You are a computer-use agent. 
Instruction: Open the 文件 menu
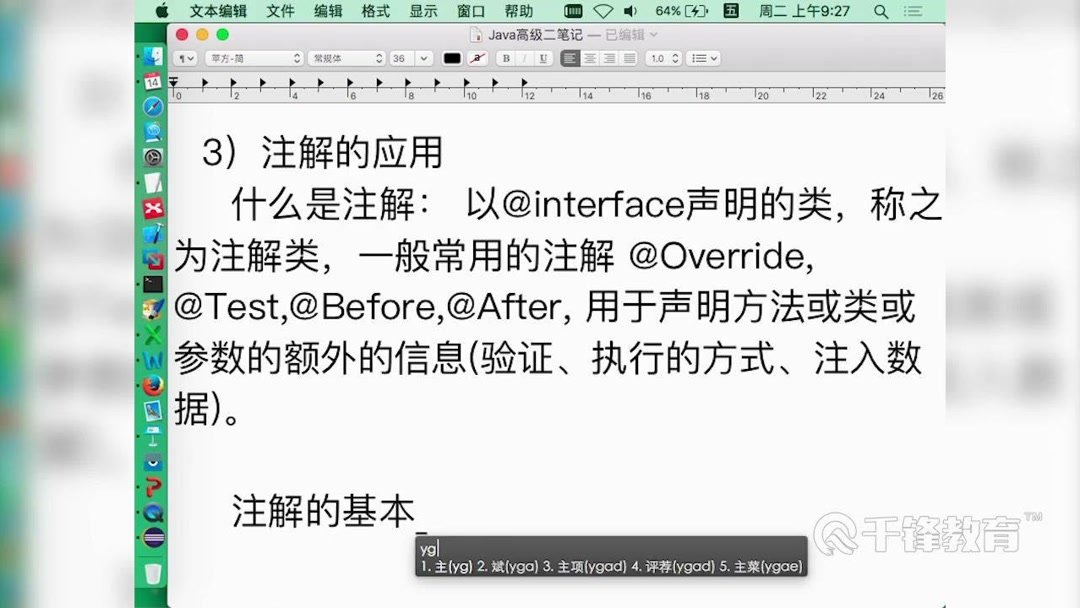pos(280,11)
